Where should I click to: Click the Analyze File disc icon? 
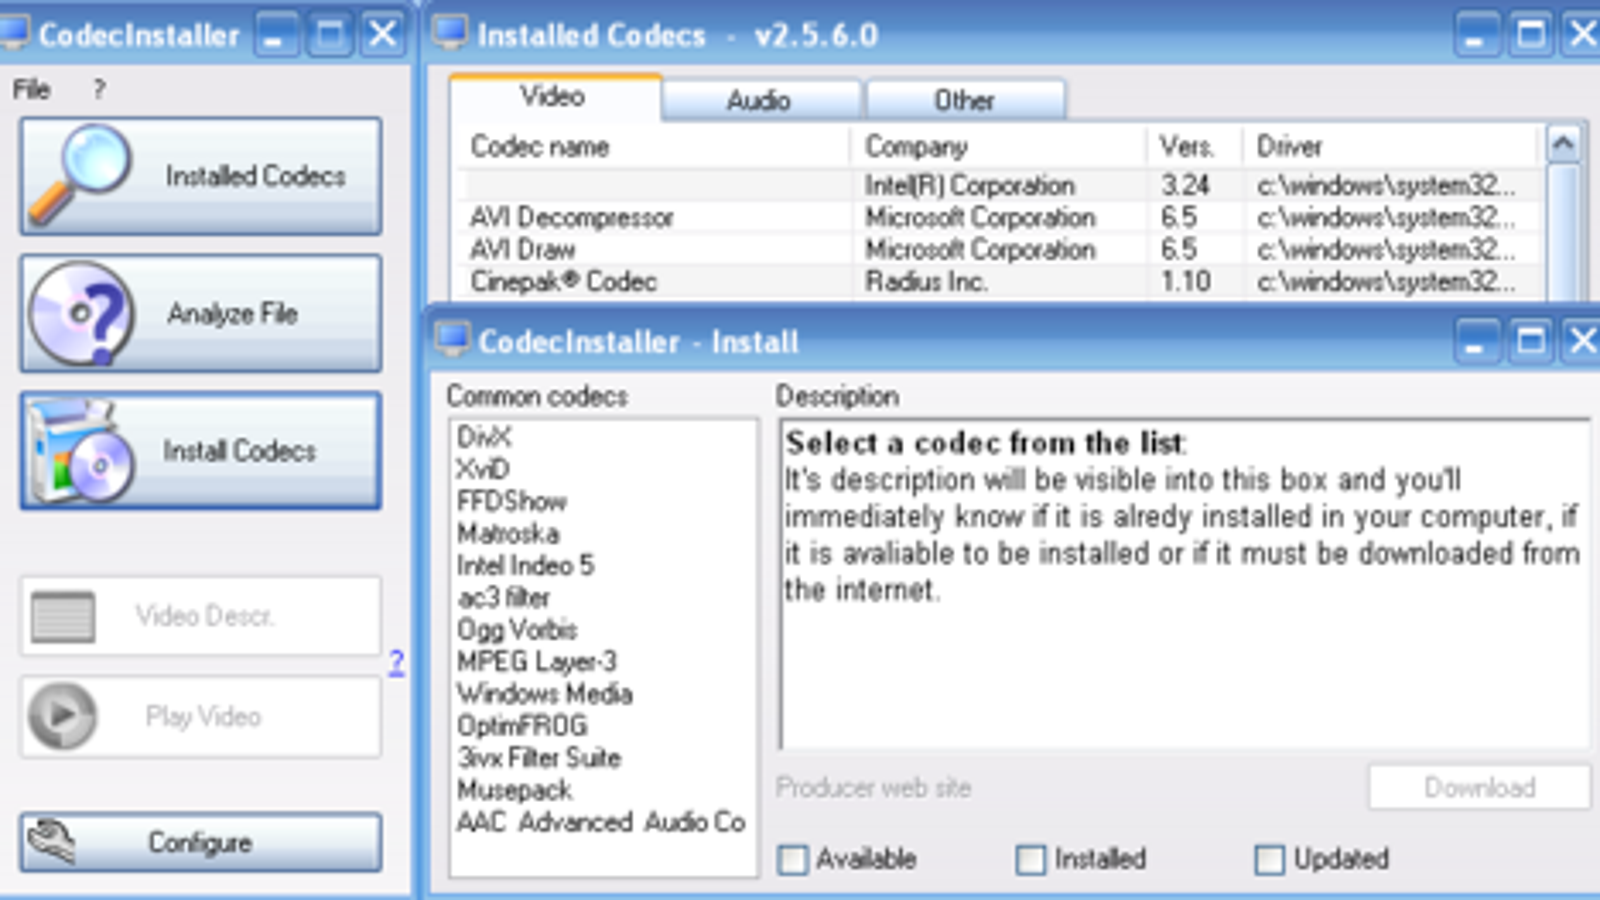point(80,313)
